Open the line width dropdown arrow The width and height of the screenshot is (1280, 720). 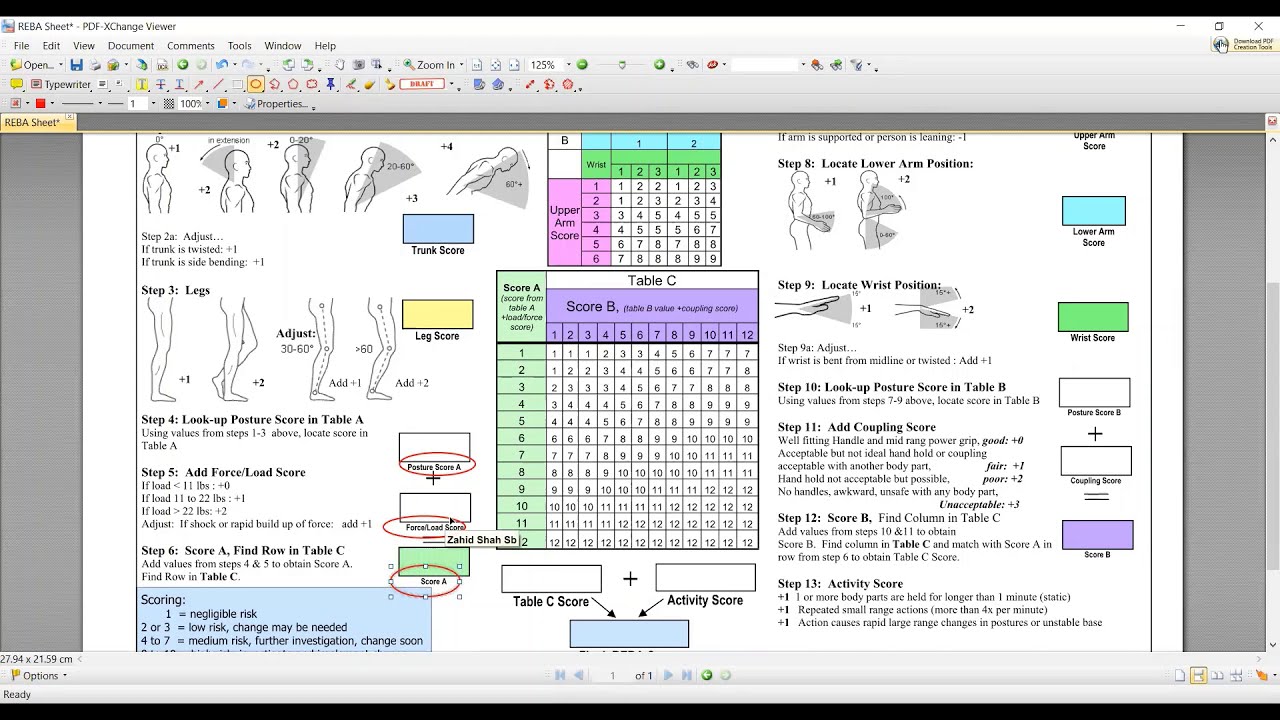coord(153,104)
